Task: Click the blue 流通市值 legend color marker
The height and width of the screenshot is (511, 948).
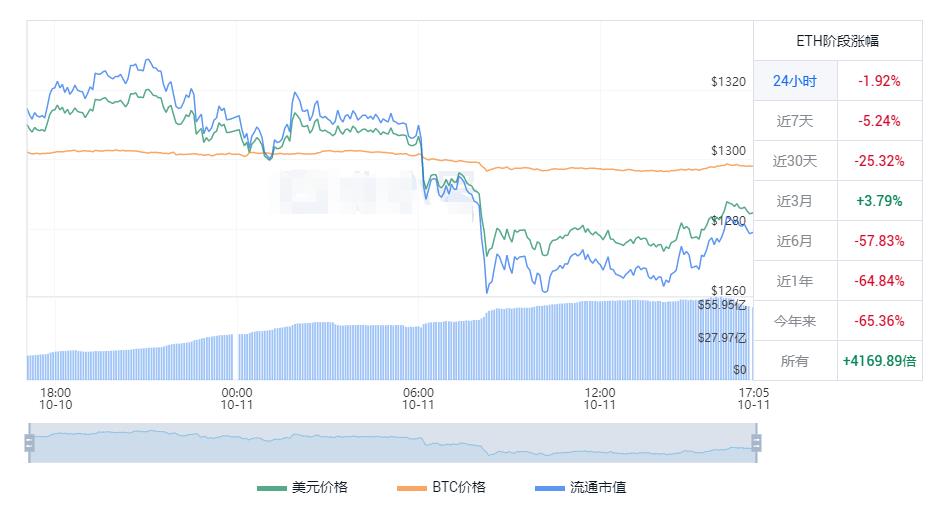Action: tap(549, 488)
